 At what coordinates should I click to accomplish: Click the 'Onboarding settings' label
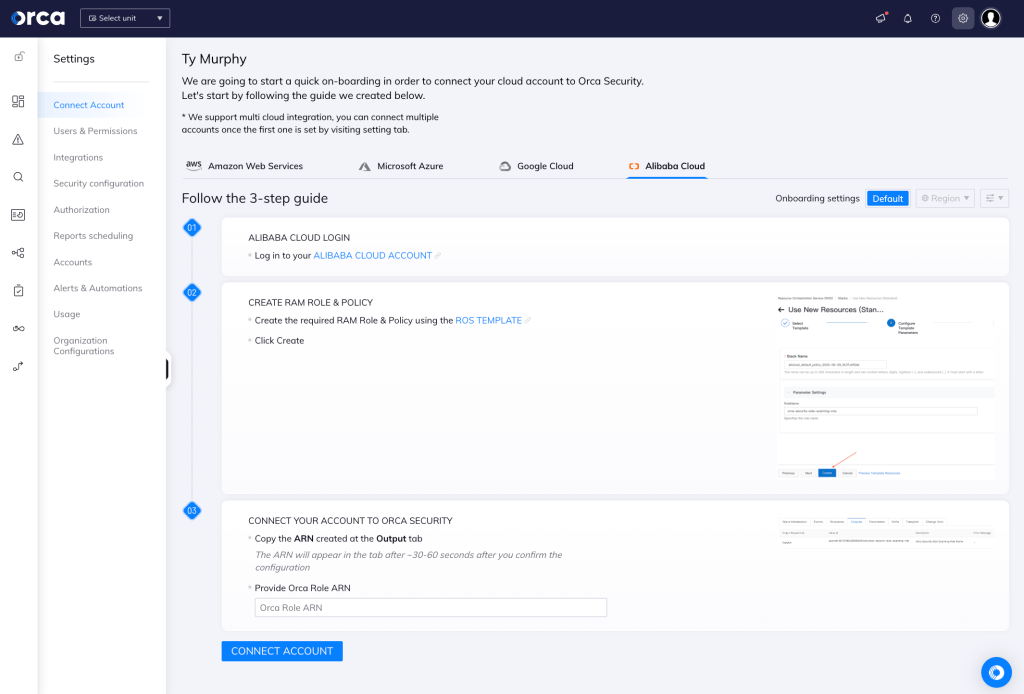(x=817, y=198)
